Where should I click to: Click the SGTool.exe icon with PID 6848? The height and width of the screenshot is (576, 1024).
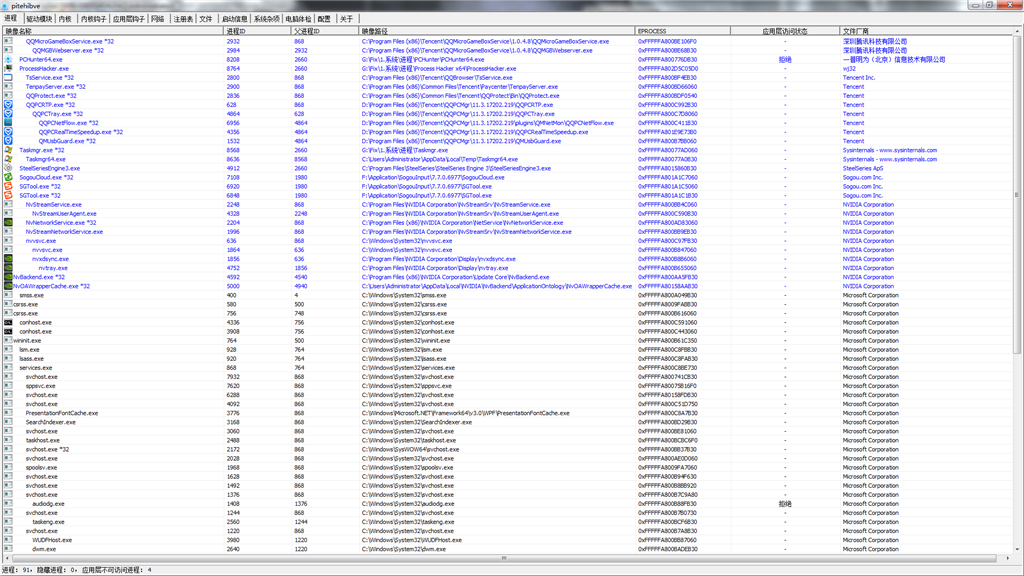[x=8, y=195]
